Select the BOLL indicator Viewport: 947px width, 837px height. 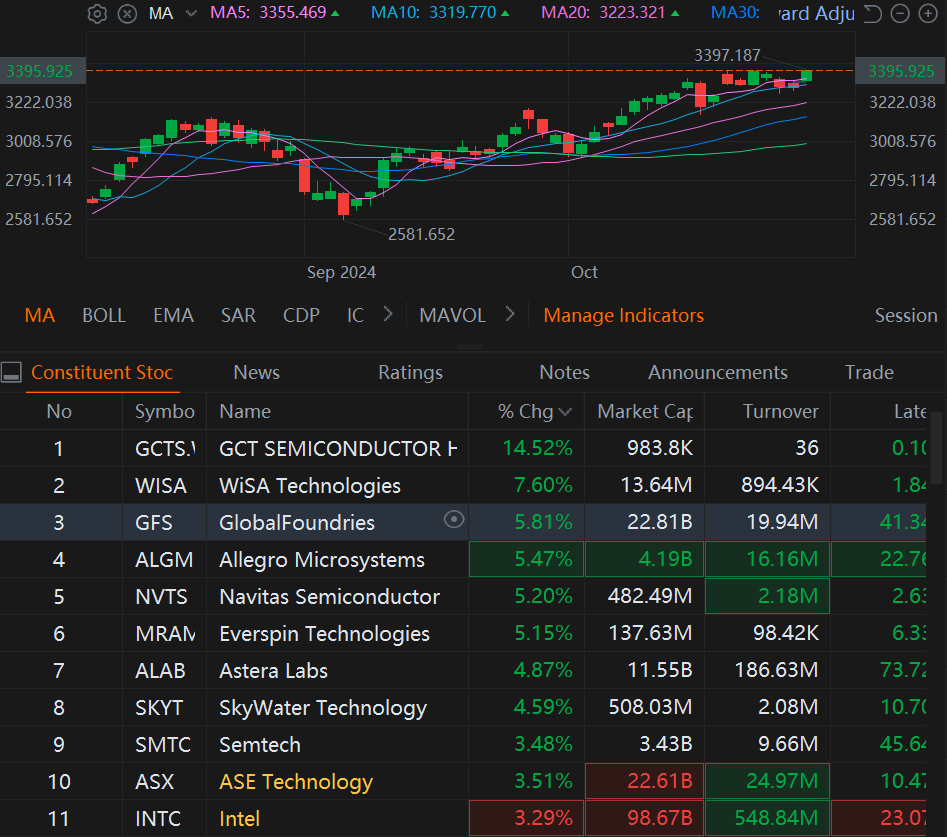coord(104,315)
